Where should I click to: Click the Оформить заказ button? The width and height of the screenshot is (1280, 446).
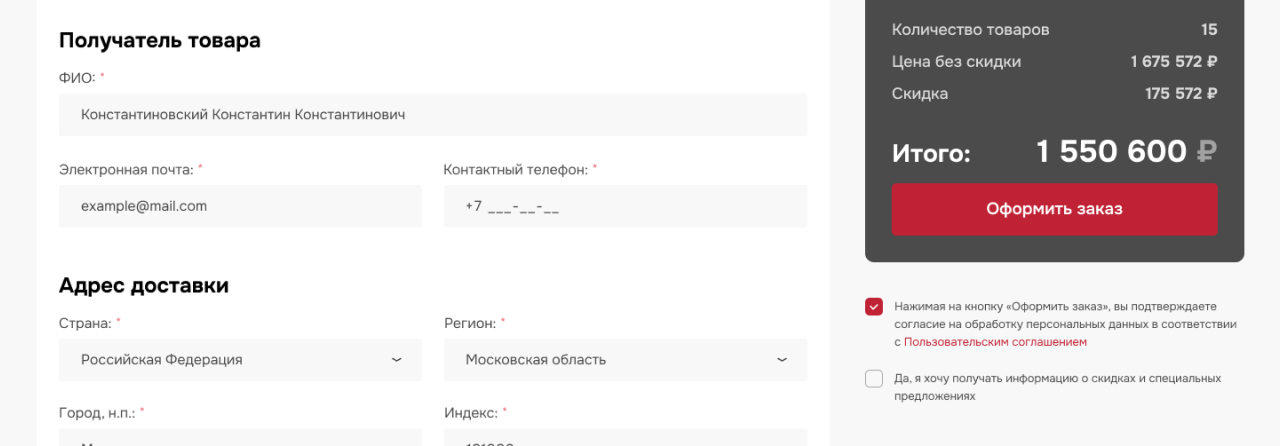tap(1054, 209)
